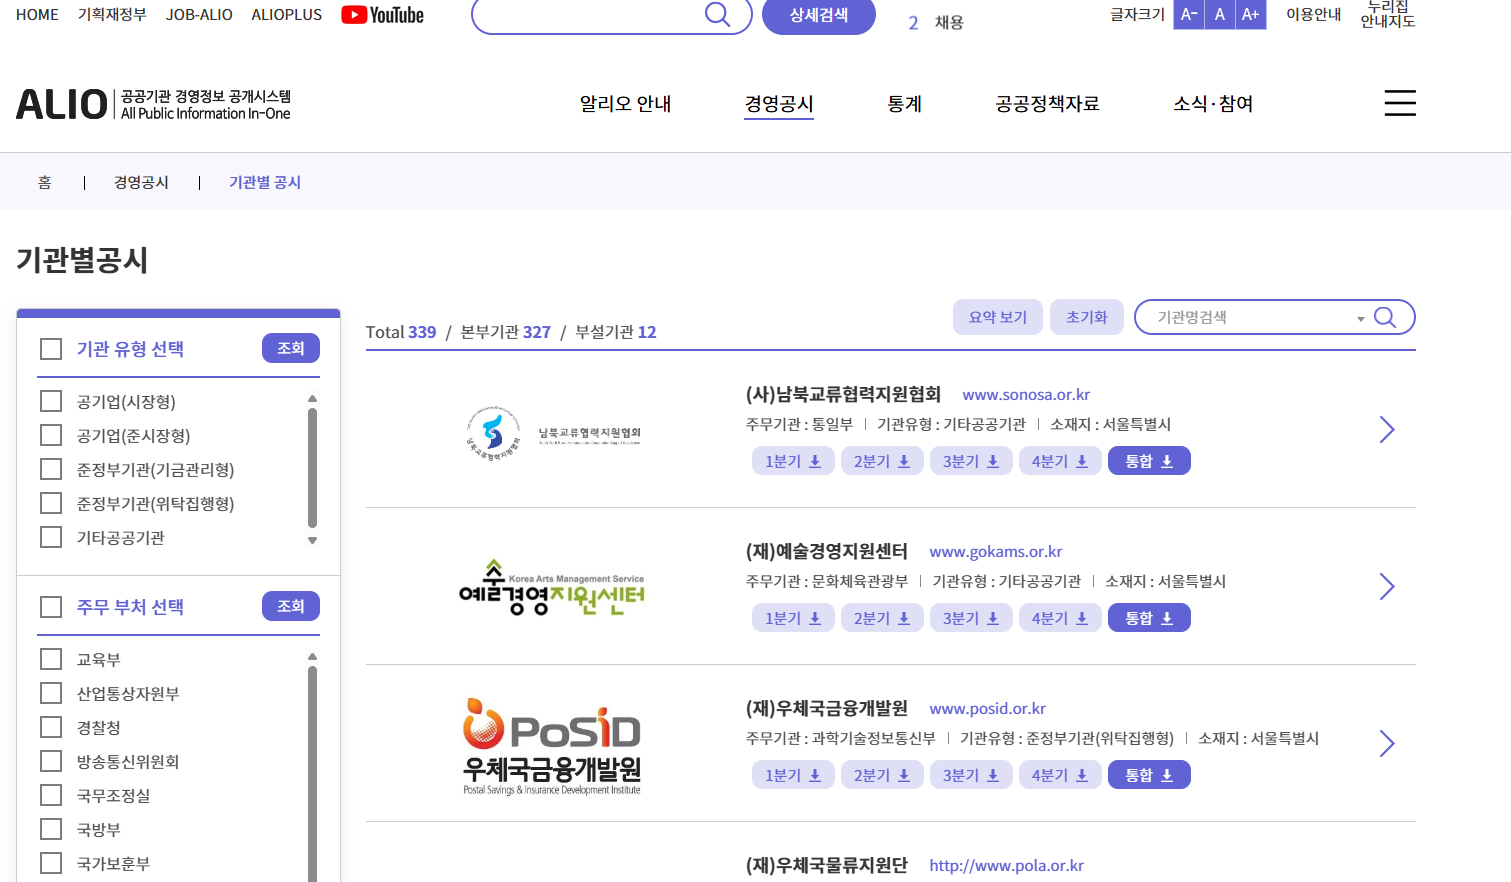Click the magnifier in the top search bar
This screenshot has width=1511, height=882.
tap(716, 15)
